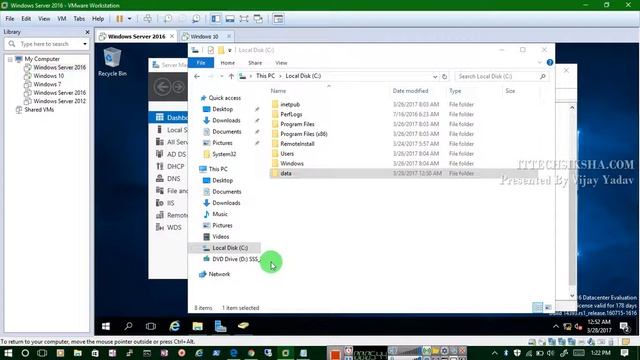Image resolution: width=640 pixels, height=360 pixels.
Task: Select the RemoteInstall folder
Action: coord(297,144)
